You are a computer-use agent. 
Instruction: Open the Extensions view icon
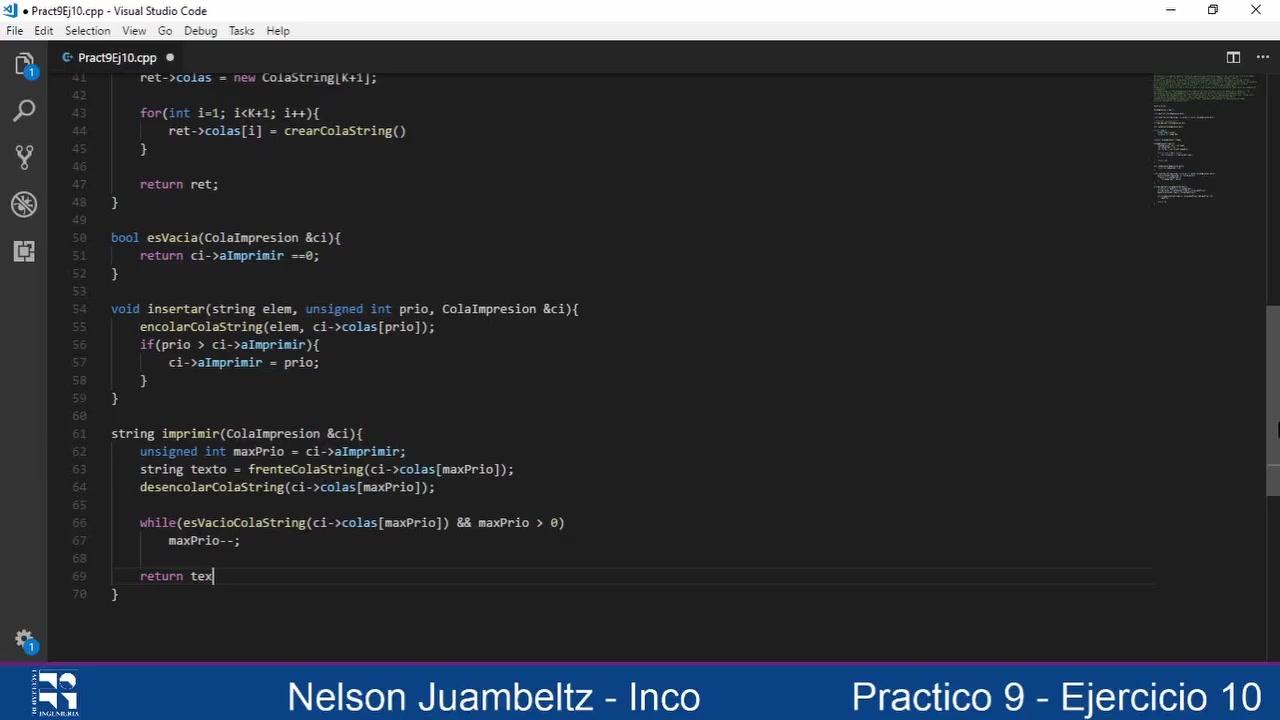pyautogui.click(x=25, y=251)
